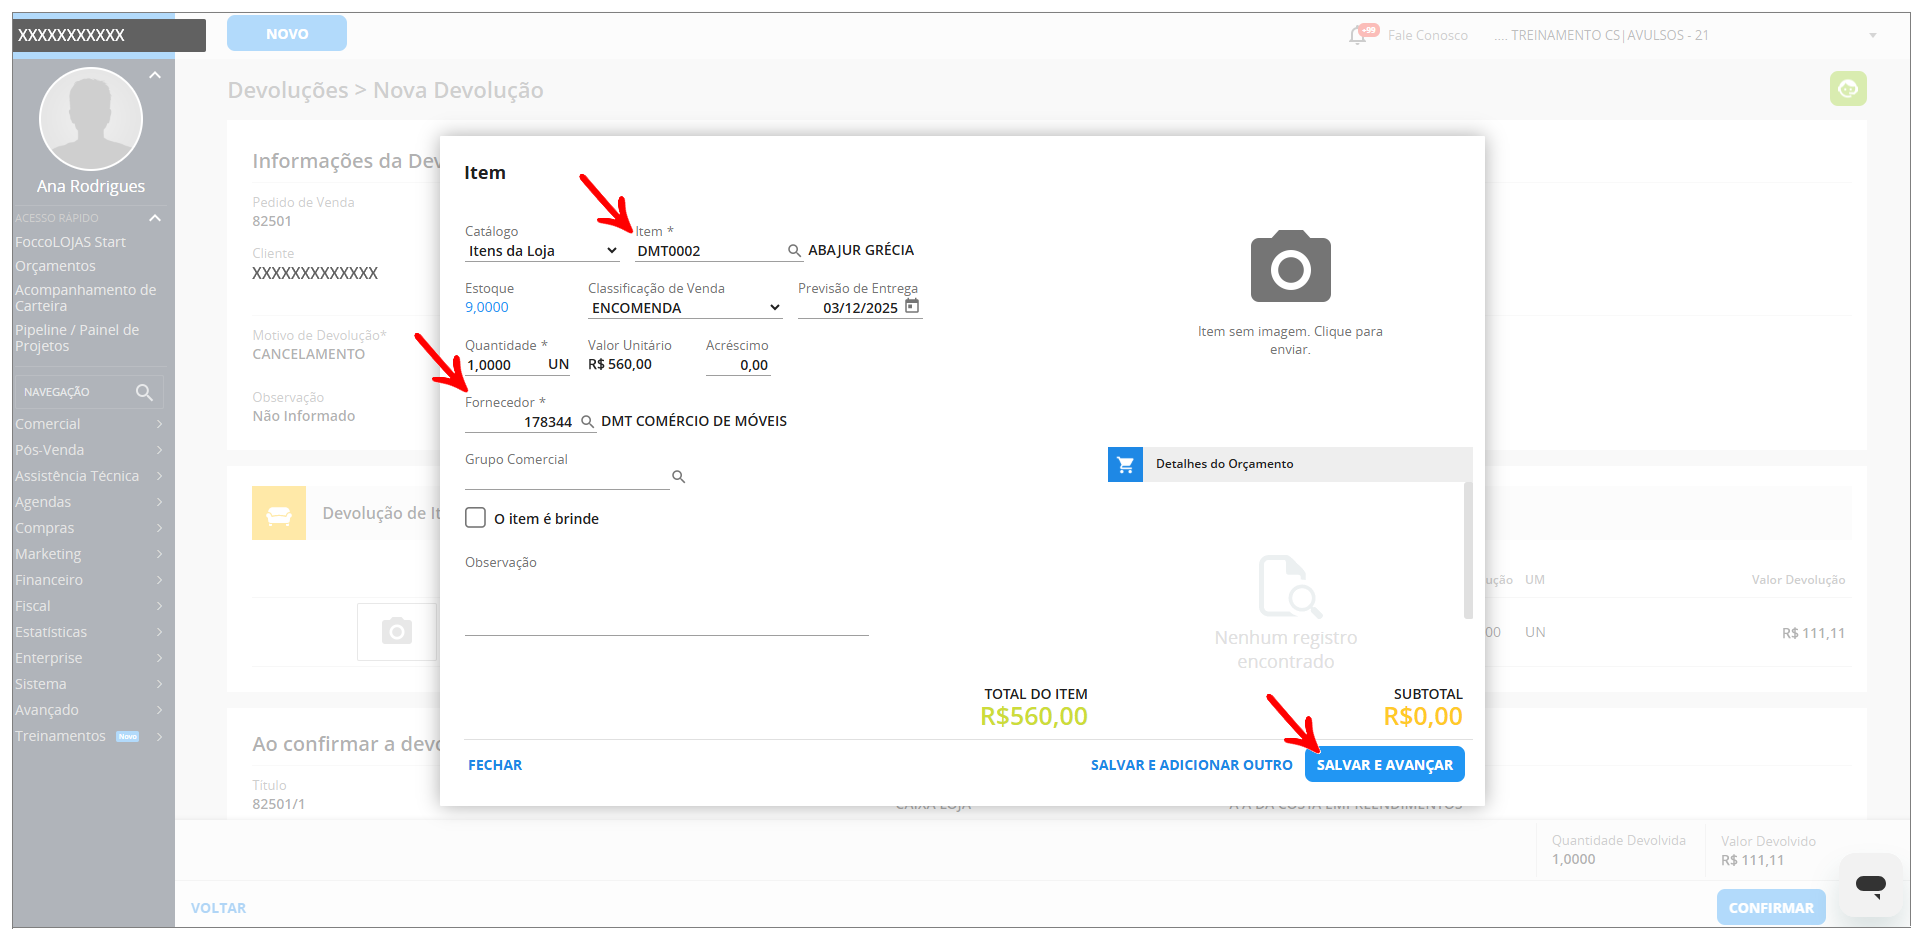Click the Grupo Comercial search icon
Viewport: 1919px width, 933px height.
point(678,477)
